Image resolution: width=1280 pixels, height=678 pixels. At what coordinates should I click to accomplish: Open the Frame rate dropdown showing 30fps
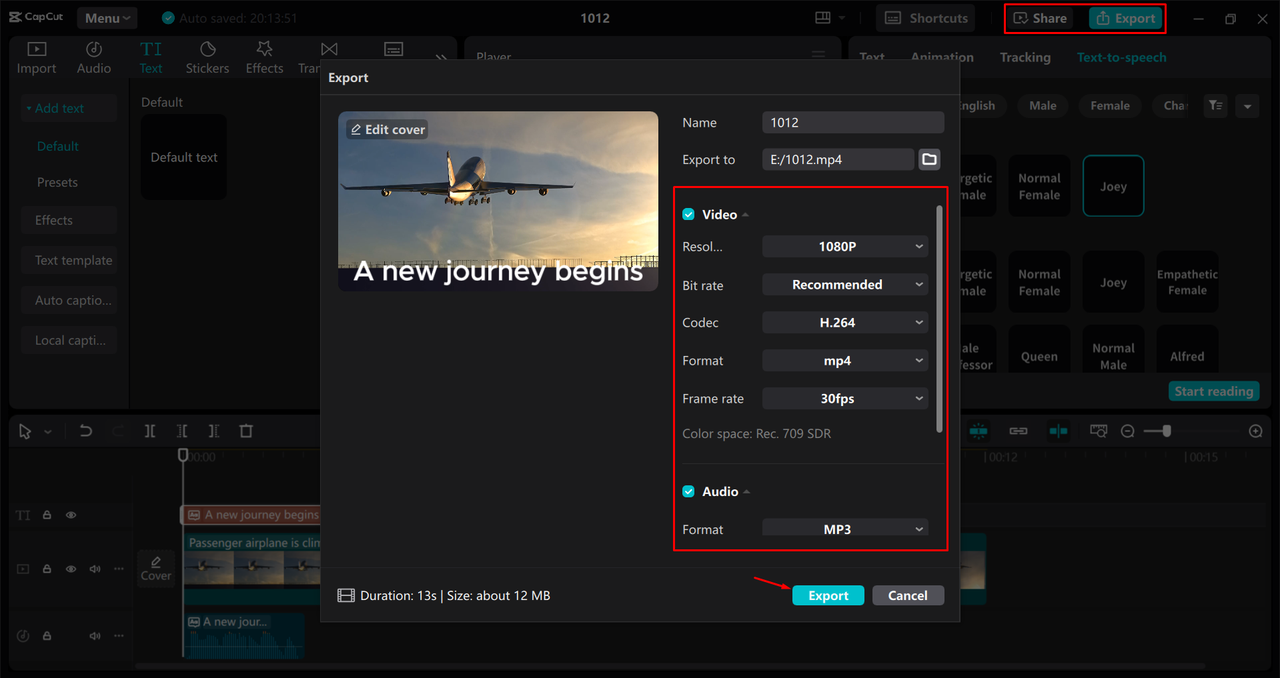coord(845,399)
